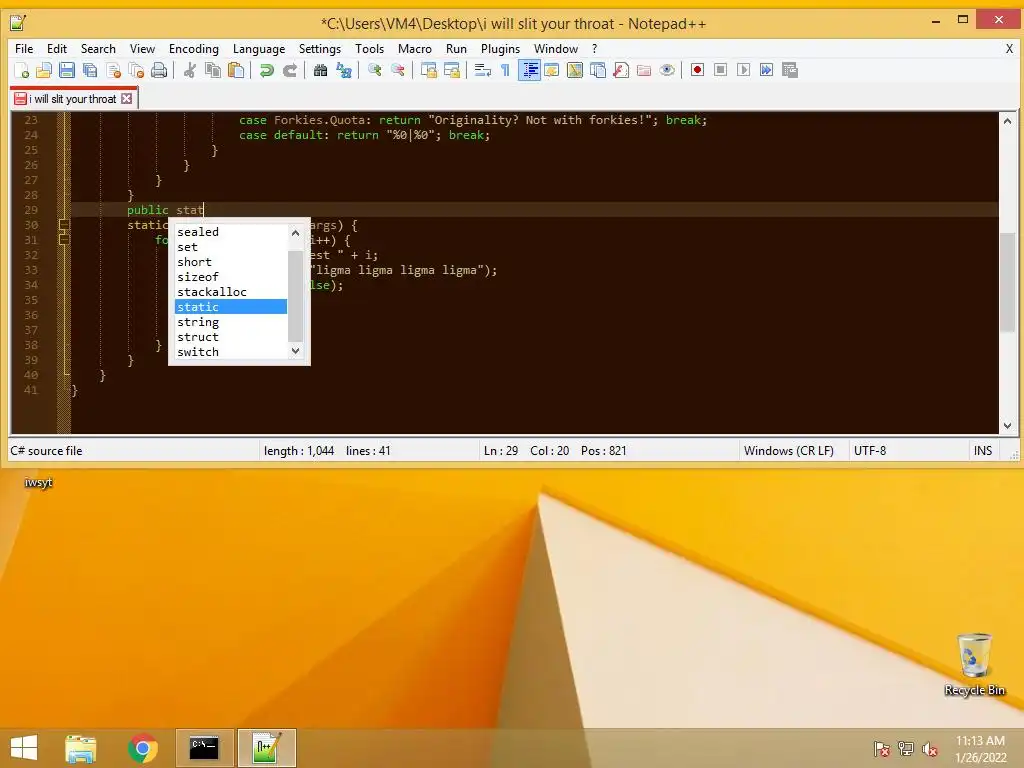Open Folder as Workspace icon
This screenshot has height=768, width=1024.
tap(644, 70)
